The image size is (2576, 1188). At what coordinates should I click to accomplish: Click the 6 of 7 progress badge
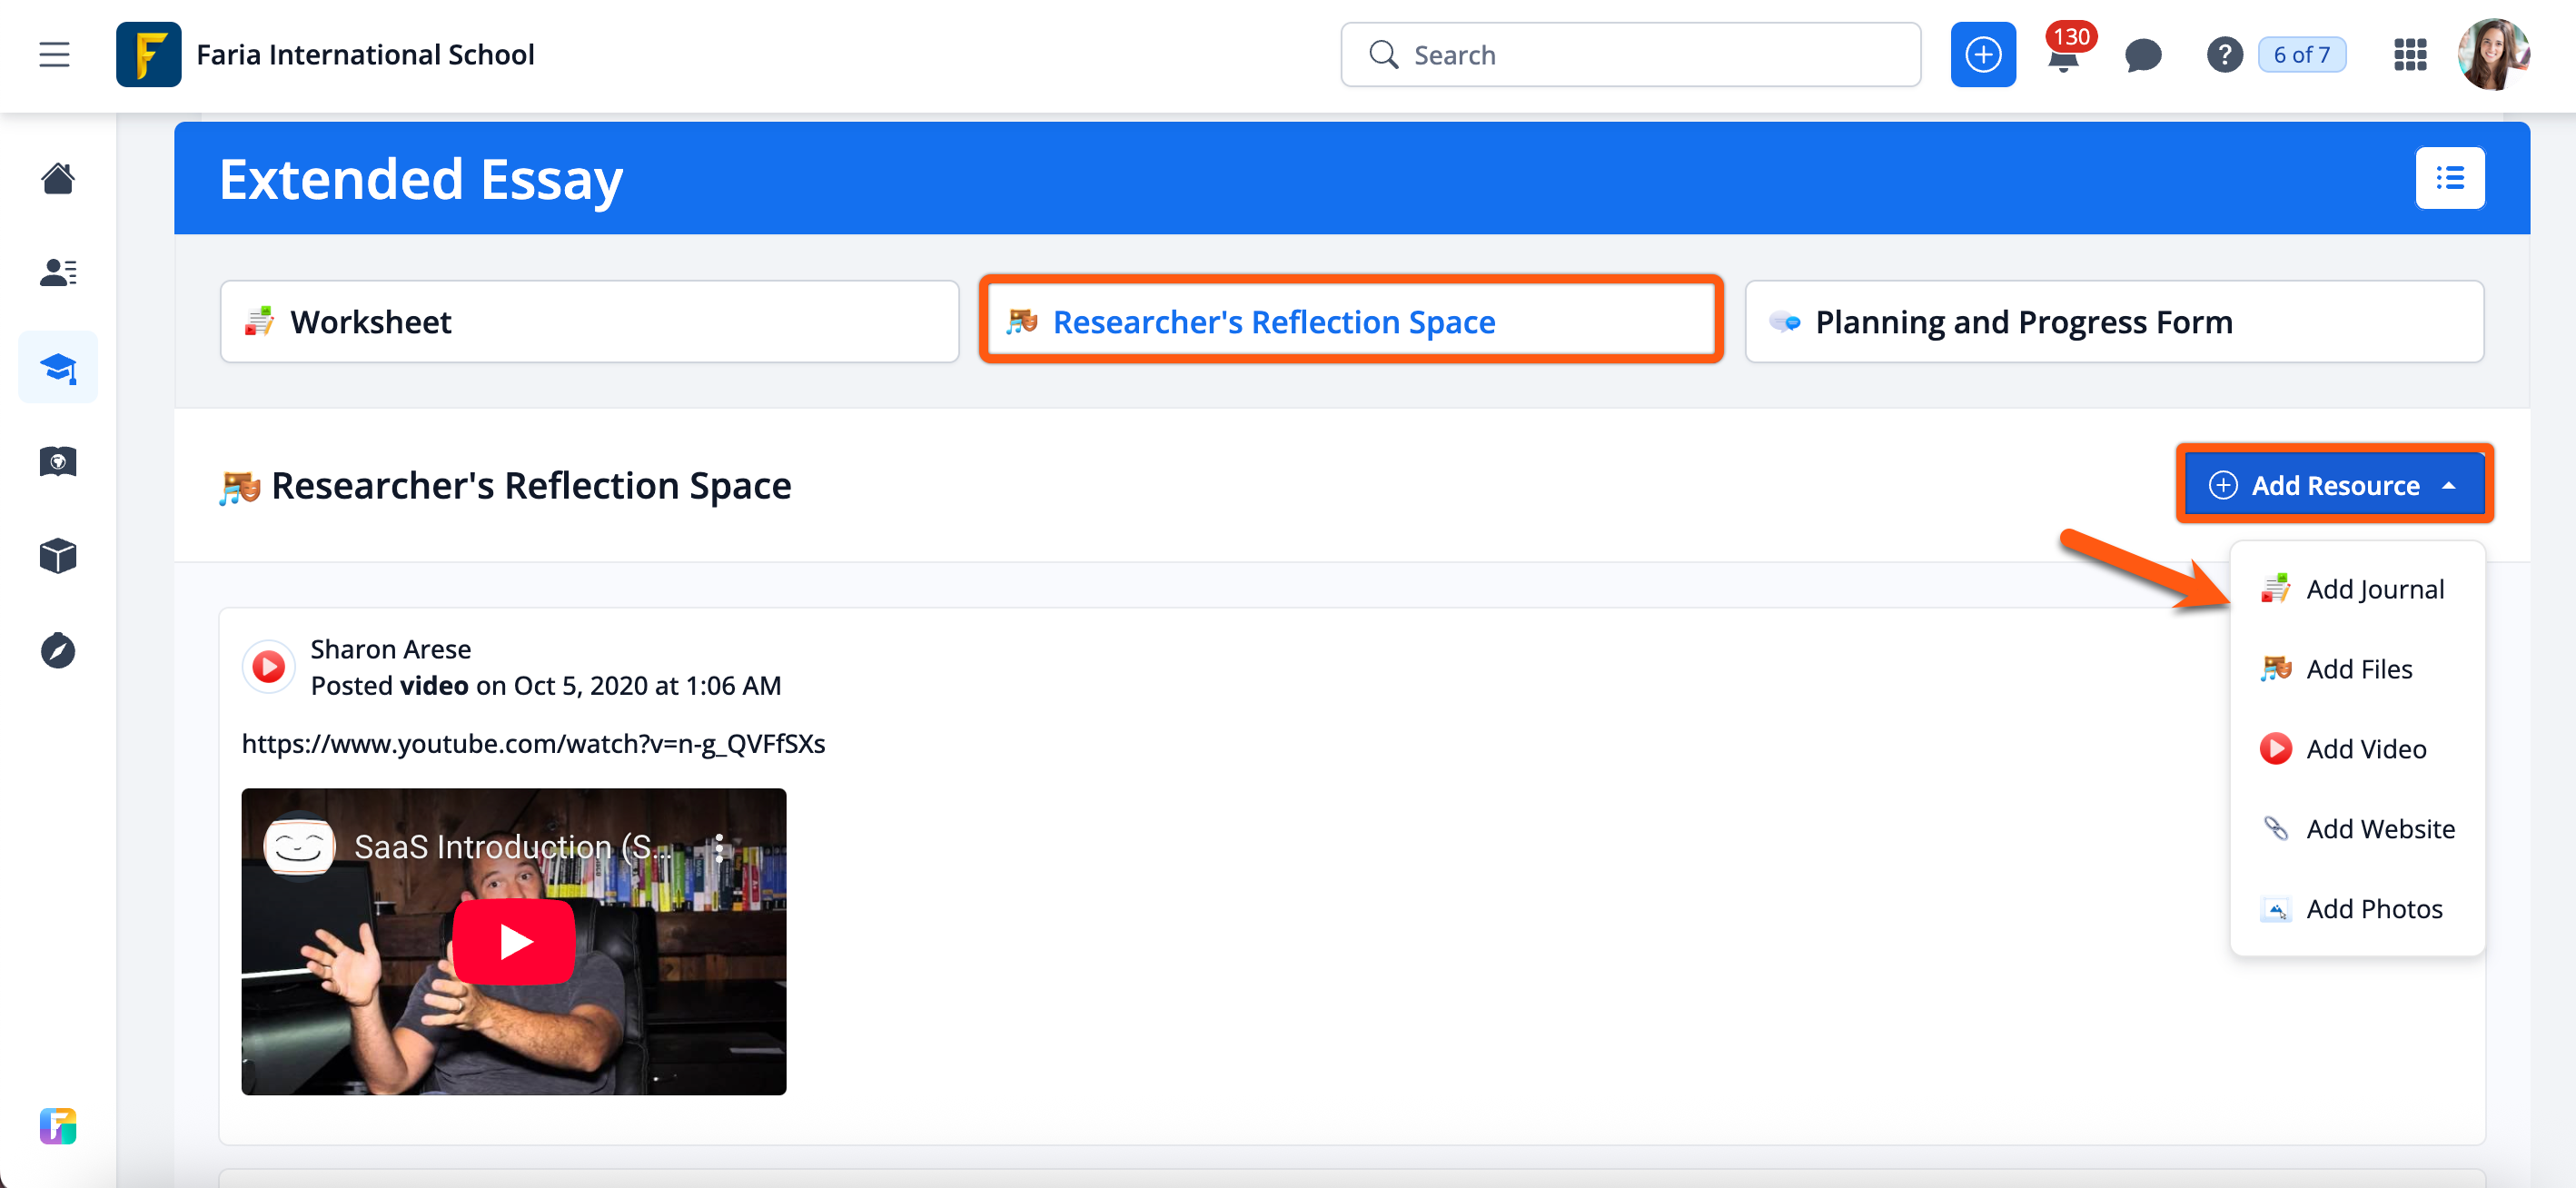(x=2301, y=55)
